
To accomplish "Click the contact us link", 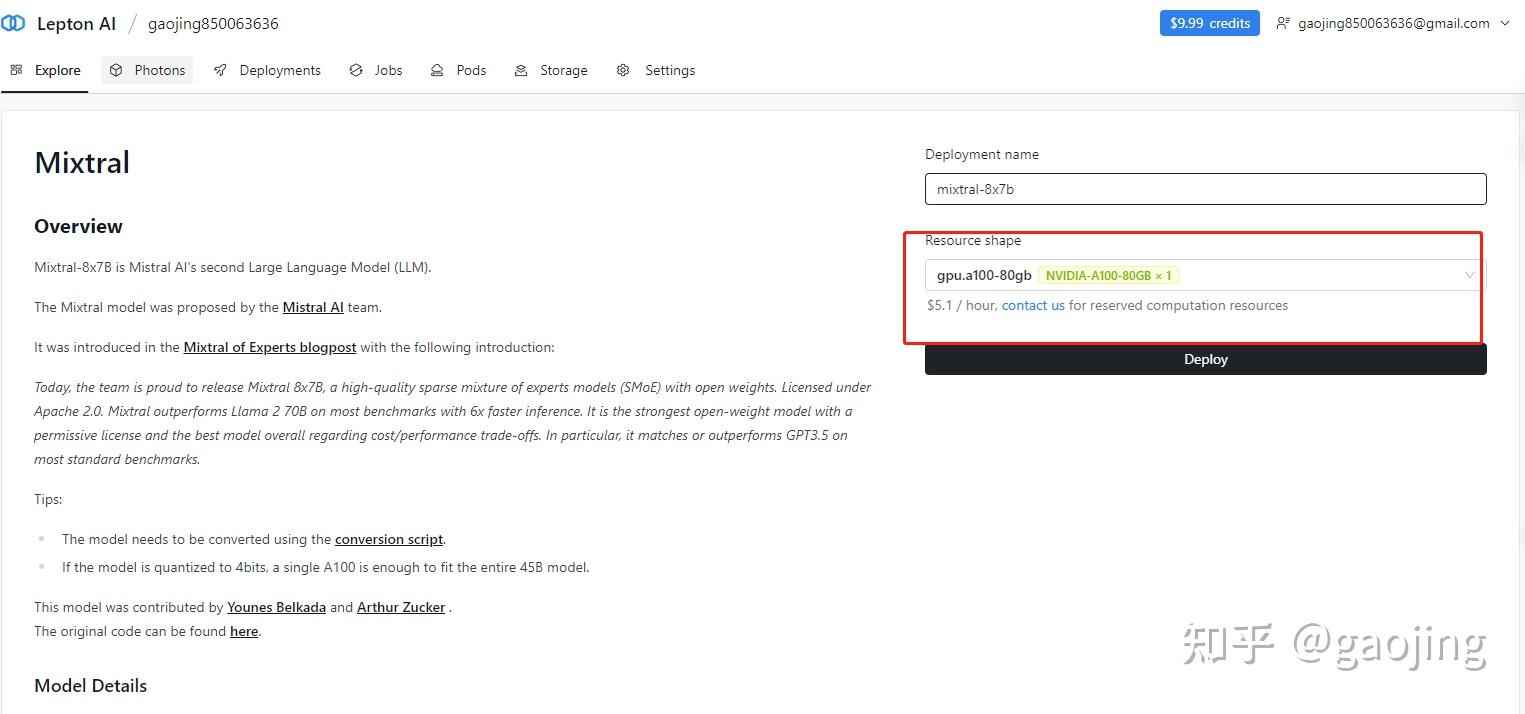I will pyautogui.click(x=1033, y=305).
